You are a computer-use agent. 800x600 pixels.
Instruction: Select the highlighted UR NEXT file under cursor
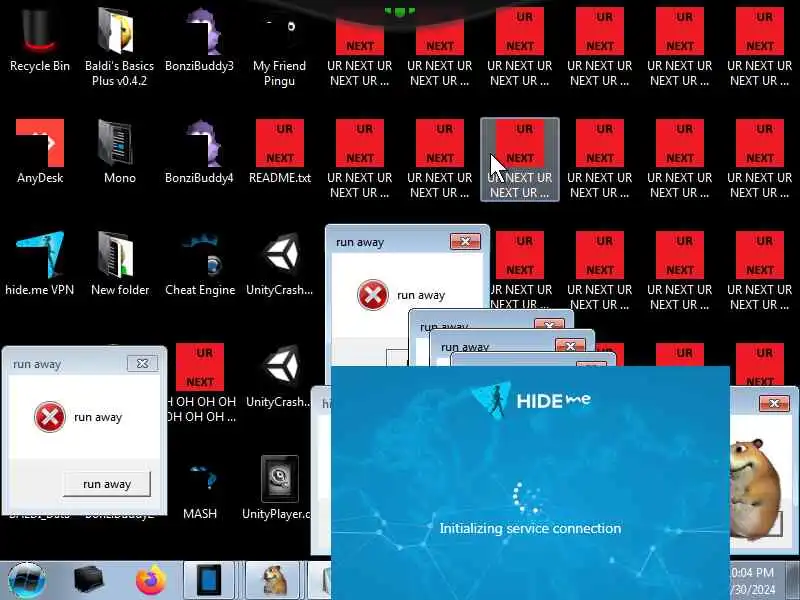[520, 159]
